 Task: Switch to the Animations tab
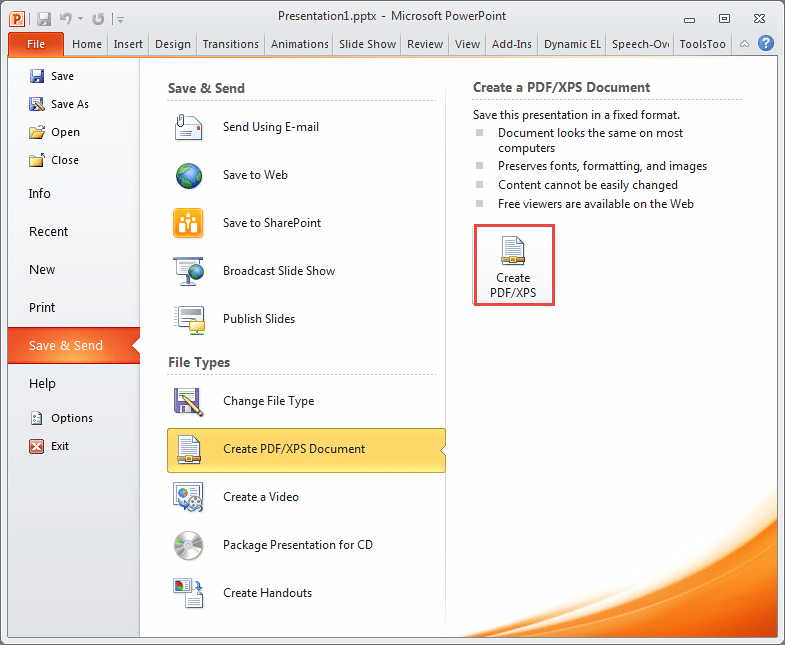click(300, 44)
